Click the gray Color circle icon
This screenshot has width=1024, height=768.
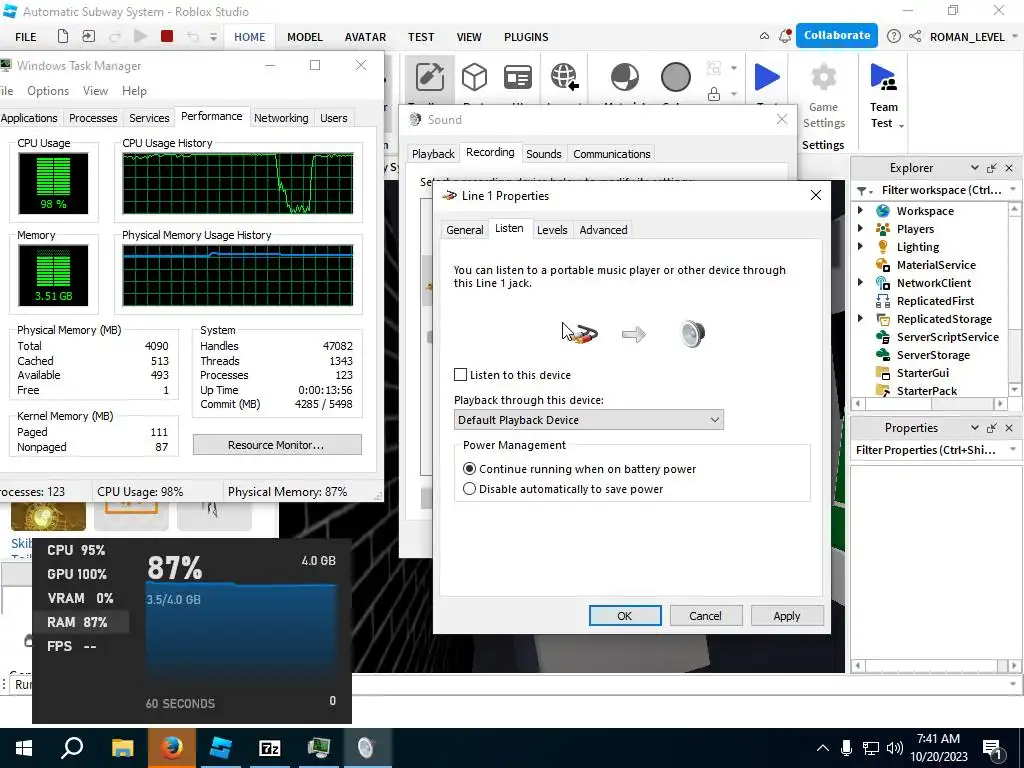(x=675, y=77)
